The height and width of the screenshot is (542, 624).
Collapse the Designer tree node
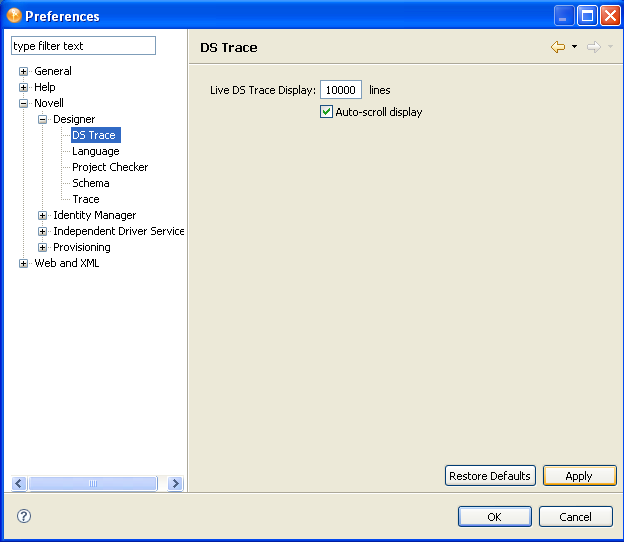tap(43, 119)
